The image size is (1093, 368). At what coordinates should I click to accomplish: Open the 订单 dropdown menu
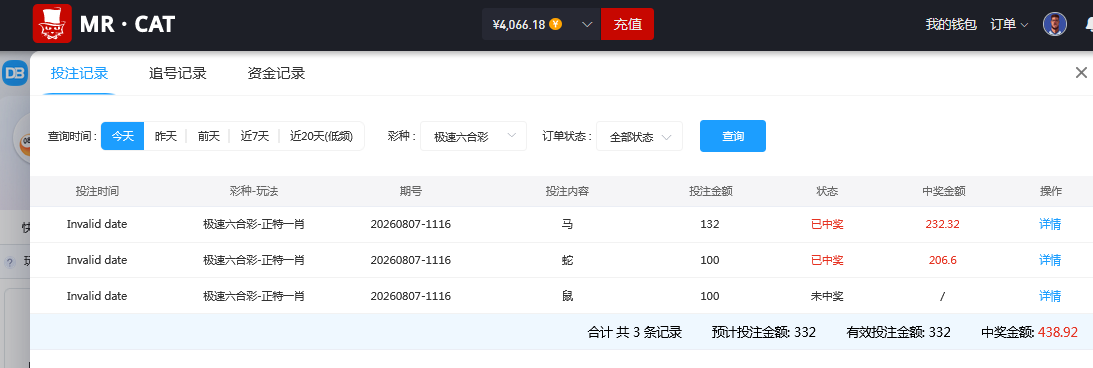pos(1009,24)
